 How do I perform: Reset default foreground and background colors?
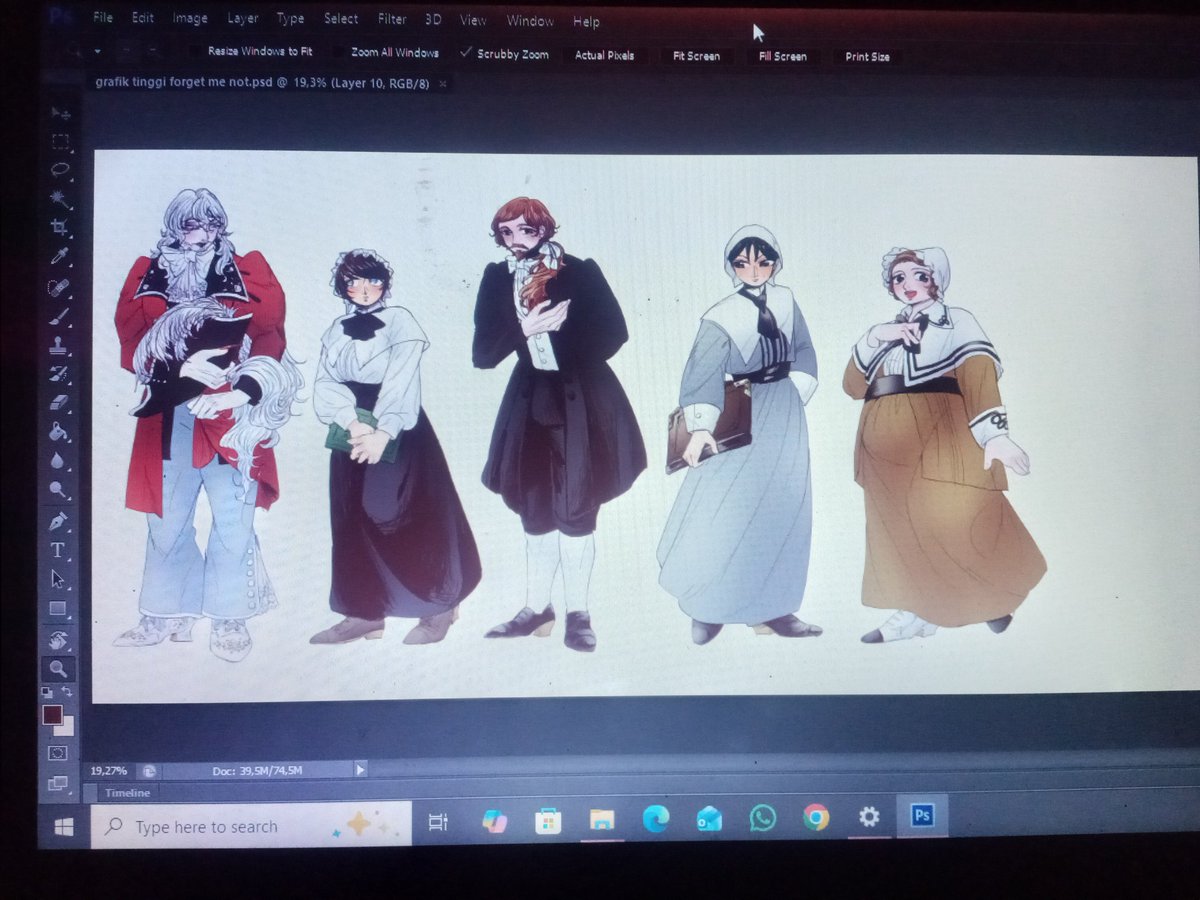pos(47,691)
